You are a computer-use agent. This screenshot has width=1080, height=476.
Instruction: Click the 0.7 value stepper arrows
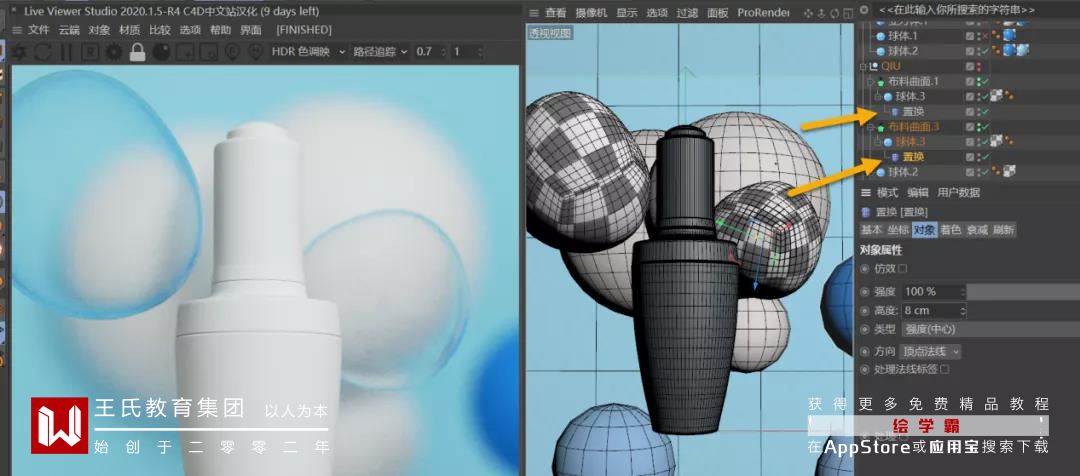click(x=443, y=52)
